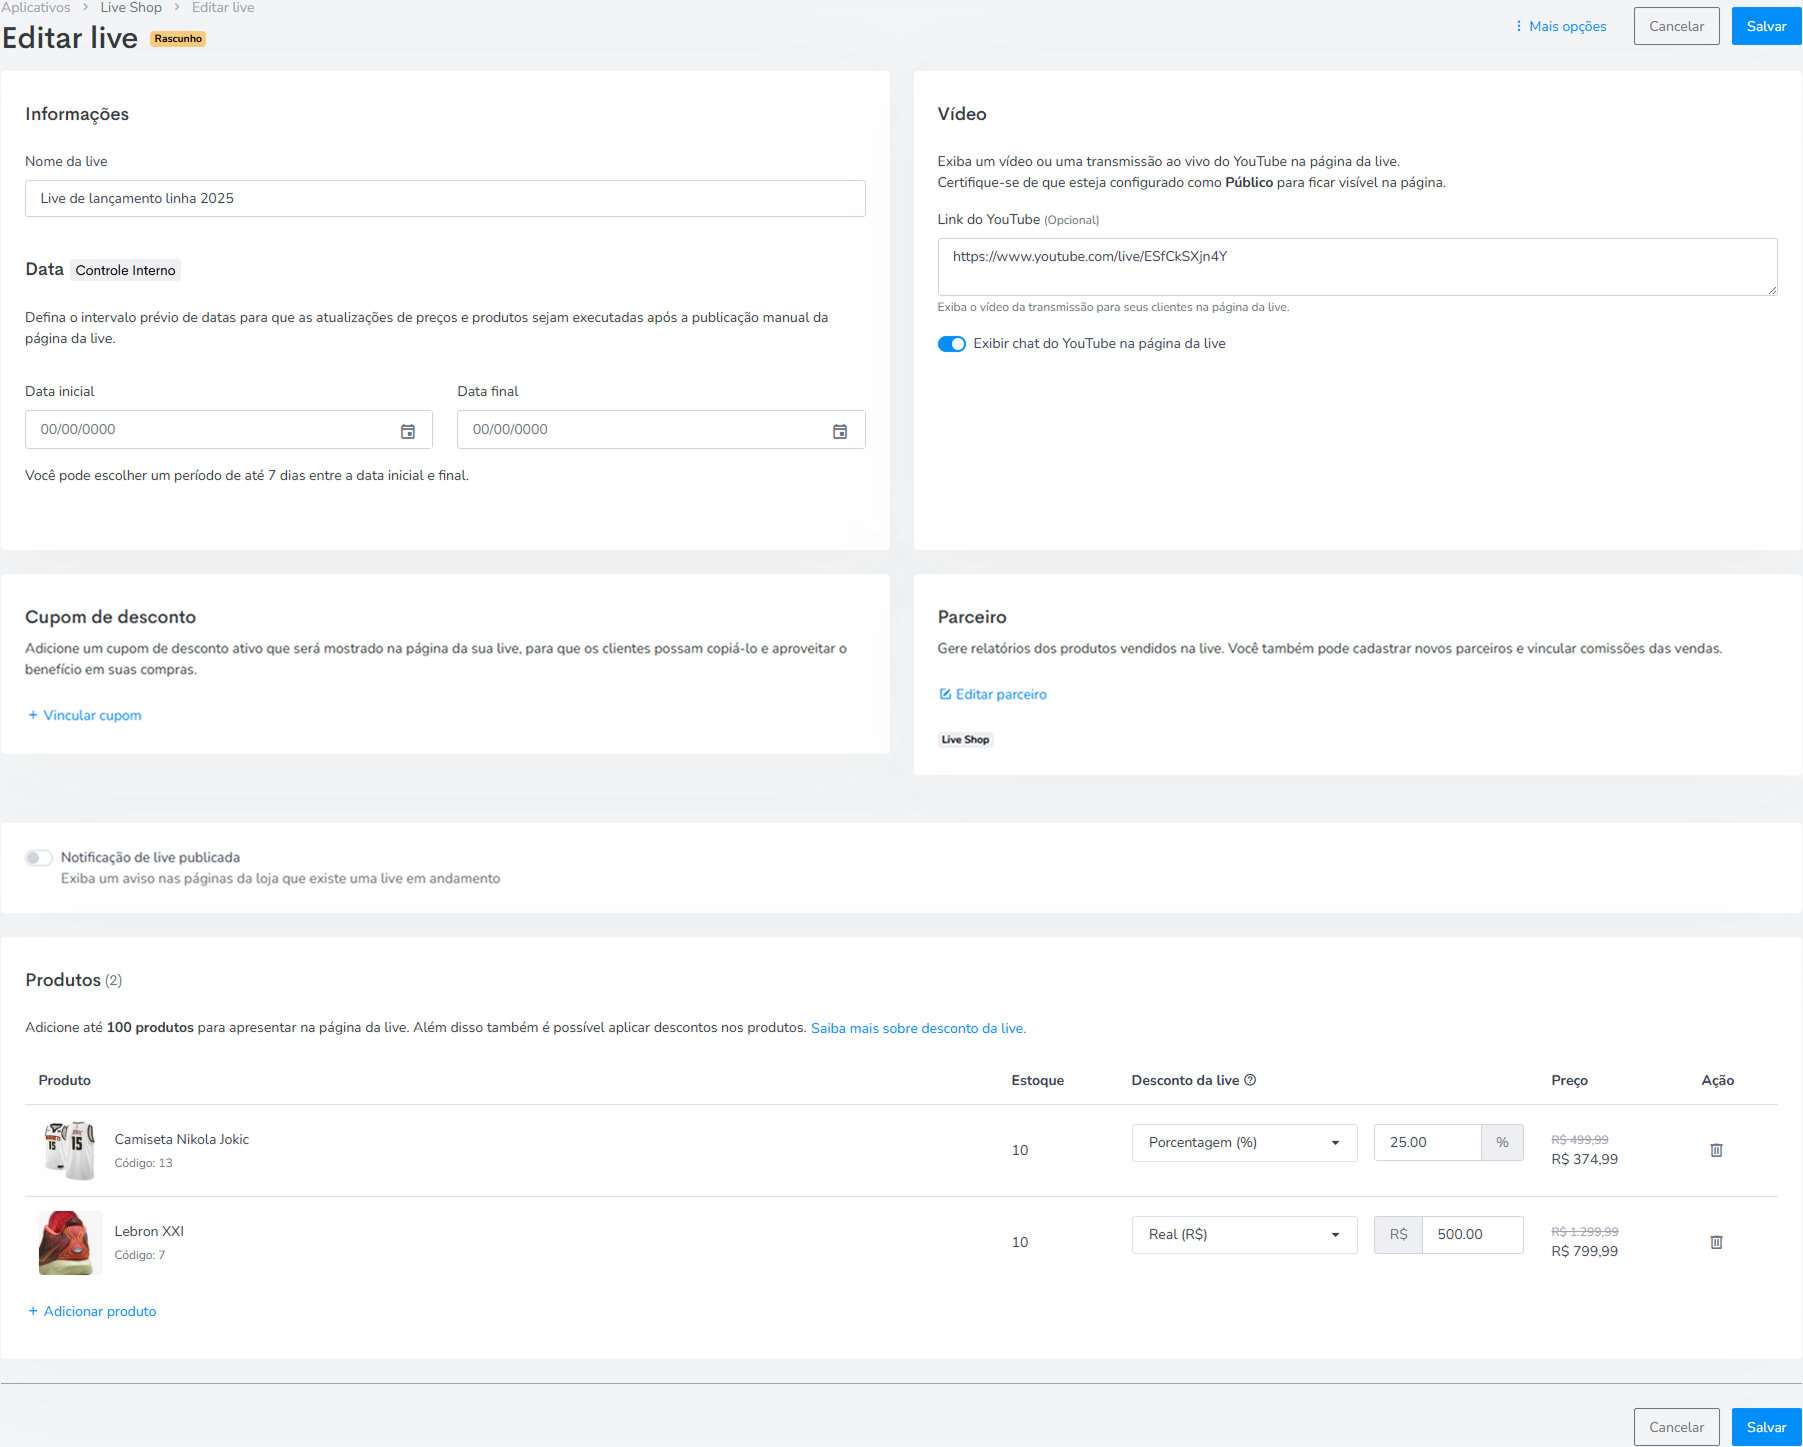
Task: Click the price R$ 799,99
Action: (x=1584, y=1252)
